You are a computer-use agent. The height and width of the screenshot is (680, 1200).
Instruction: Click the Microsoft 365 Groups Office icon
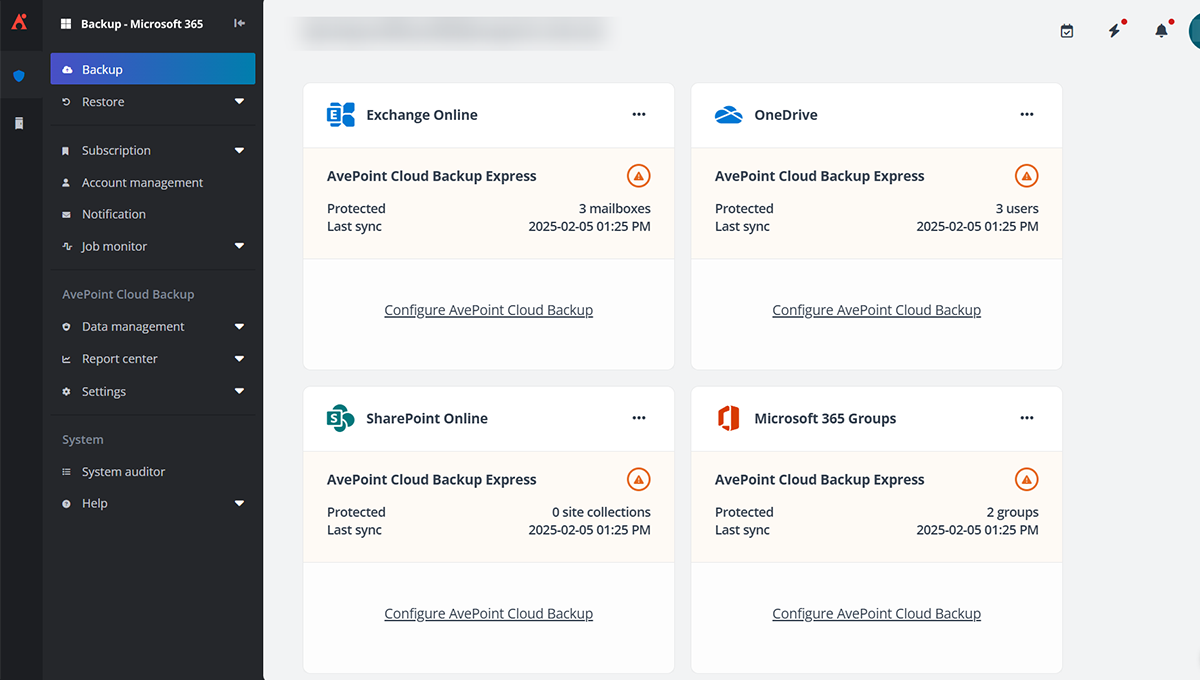point(729,419)
